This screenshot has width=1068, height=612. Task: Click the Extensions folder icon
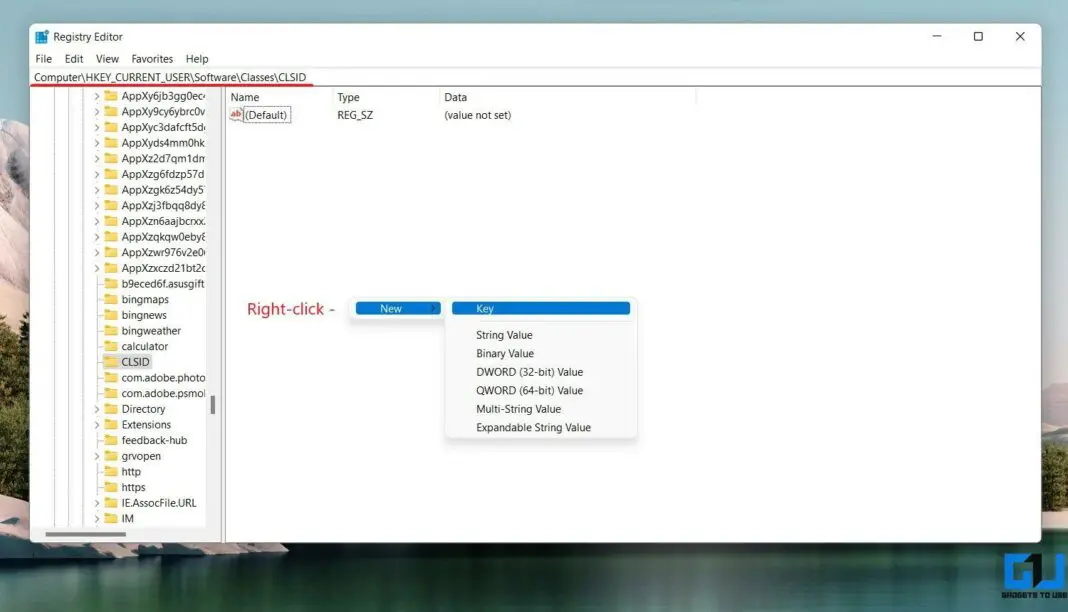point(109,424)
